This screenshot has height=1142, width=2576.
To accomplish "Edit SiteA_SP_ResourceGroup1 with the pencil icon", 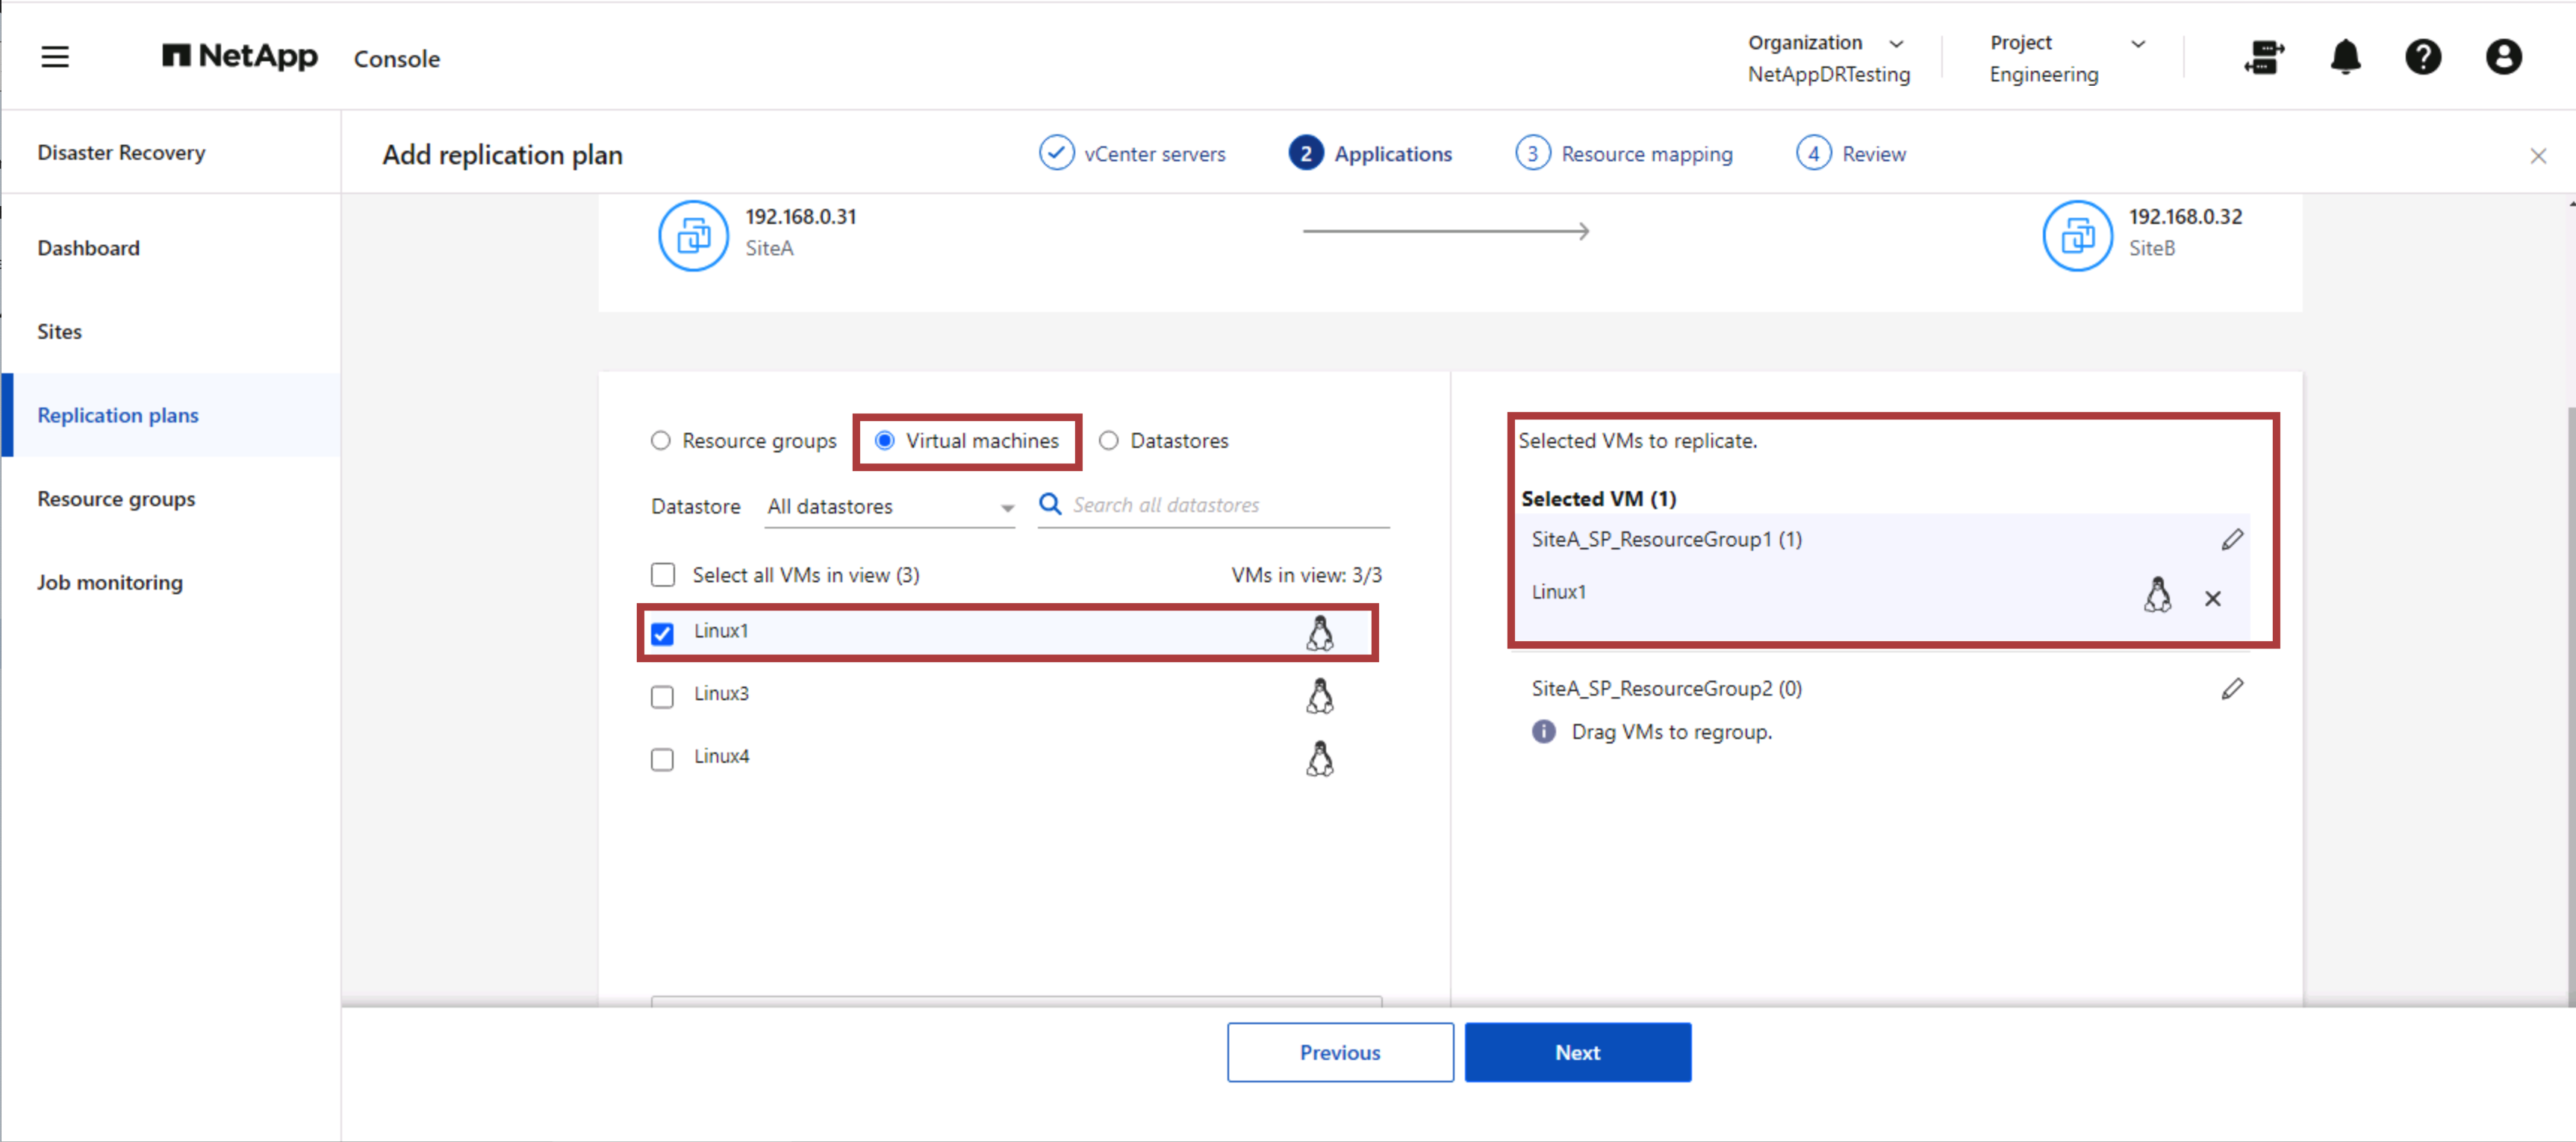I will click(2233, 539).
